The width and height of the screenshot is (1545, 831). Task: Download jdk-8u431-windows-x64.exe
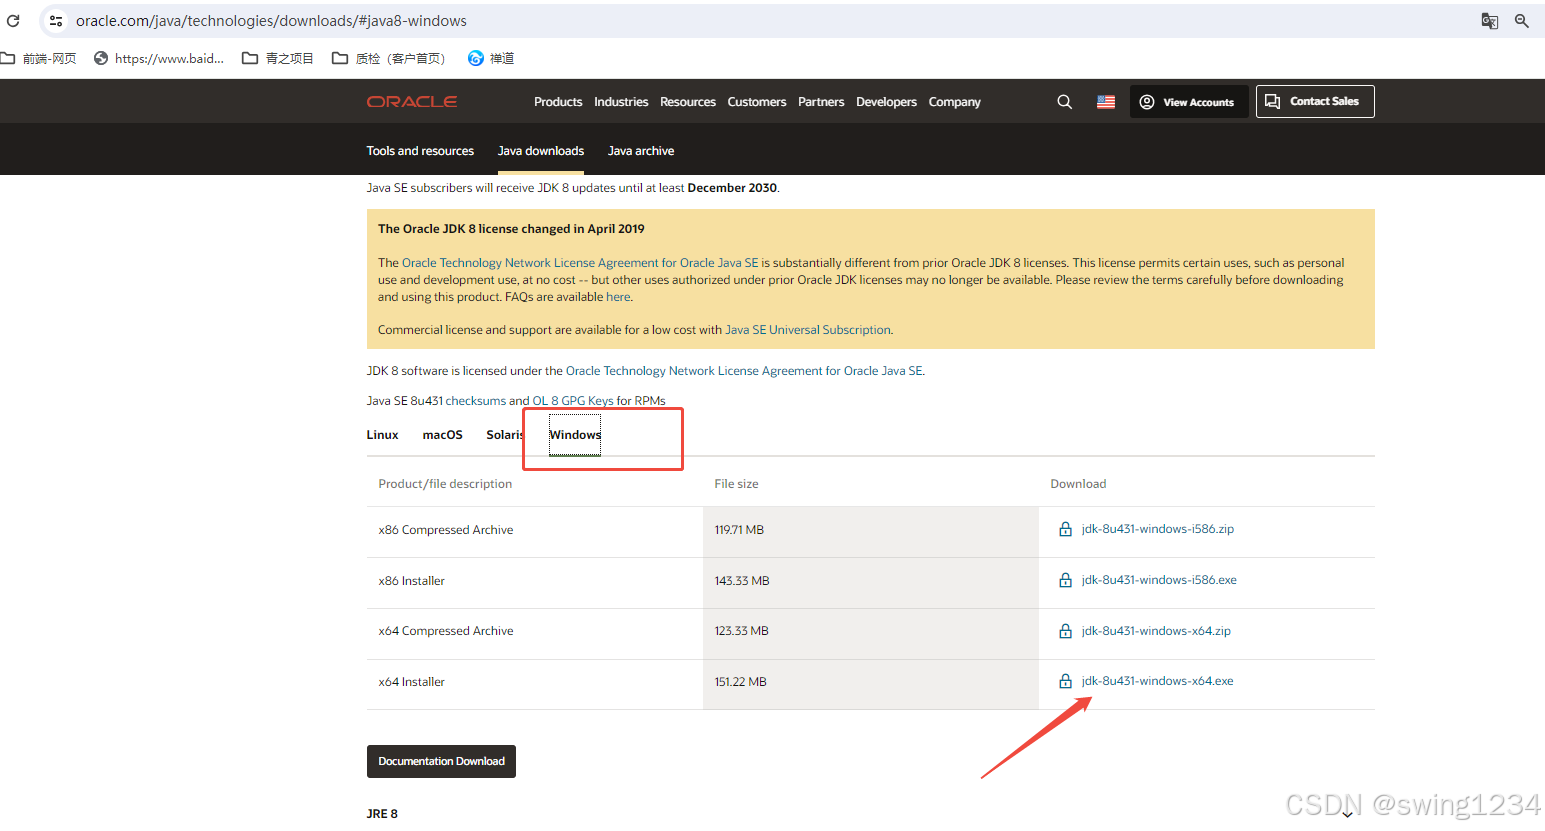point(1157,681)
